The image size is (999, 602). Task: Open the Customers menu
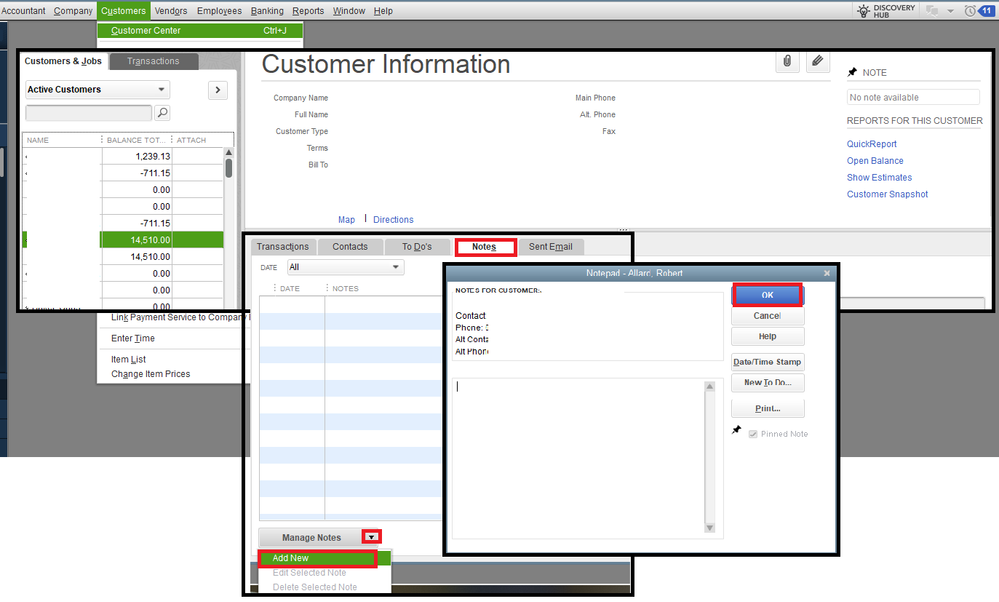pyautogui.click(x=123, y=11)
